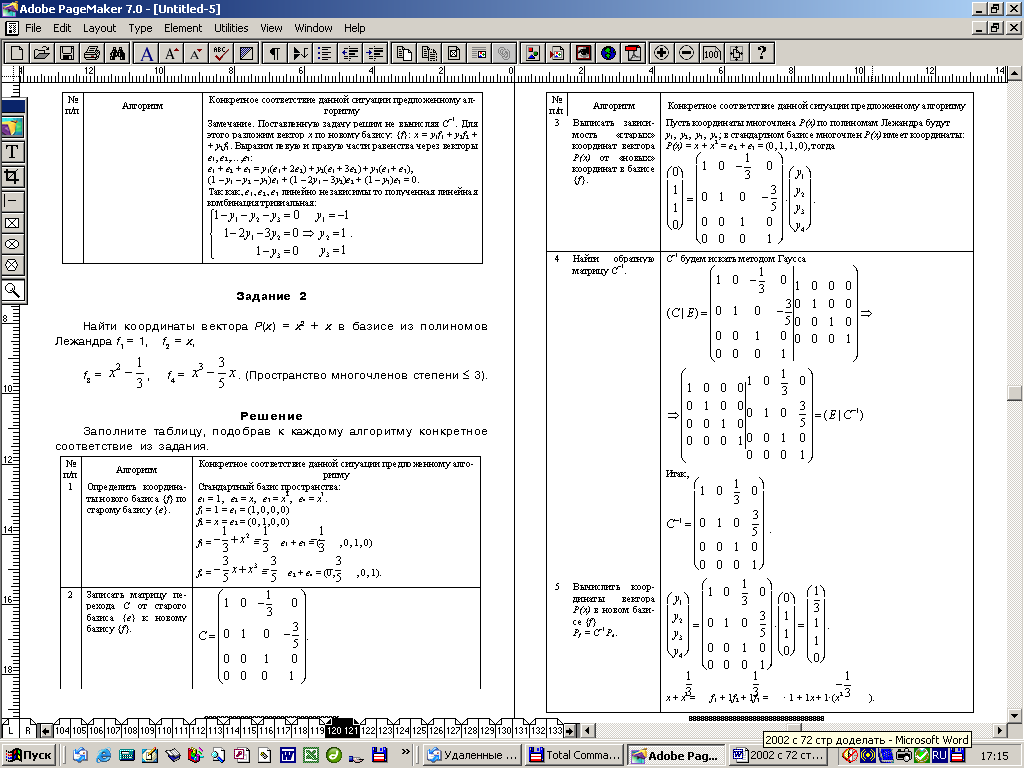Click the Remove Pages icon
This screenshot has width=1024, height=768.
(429, 53)
